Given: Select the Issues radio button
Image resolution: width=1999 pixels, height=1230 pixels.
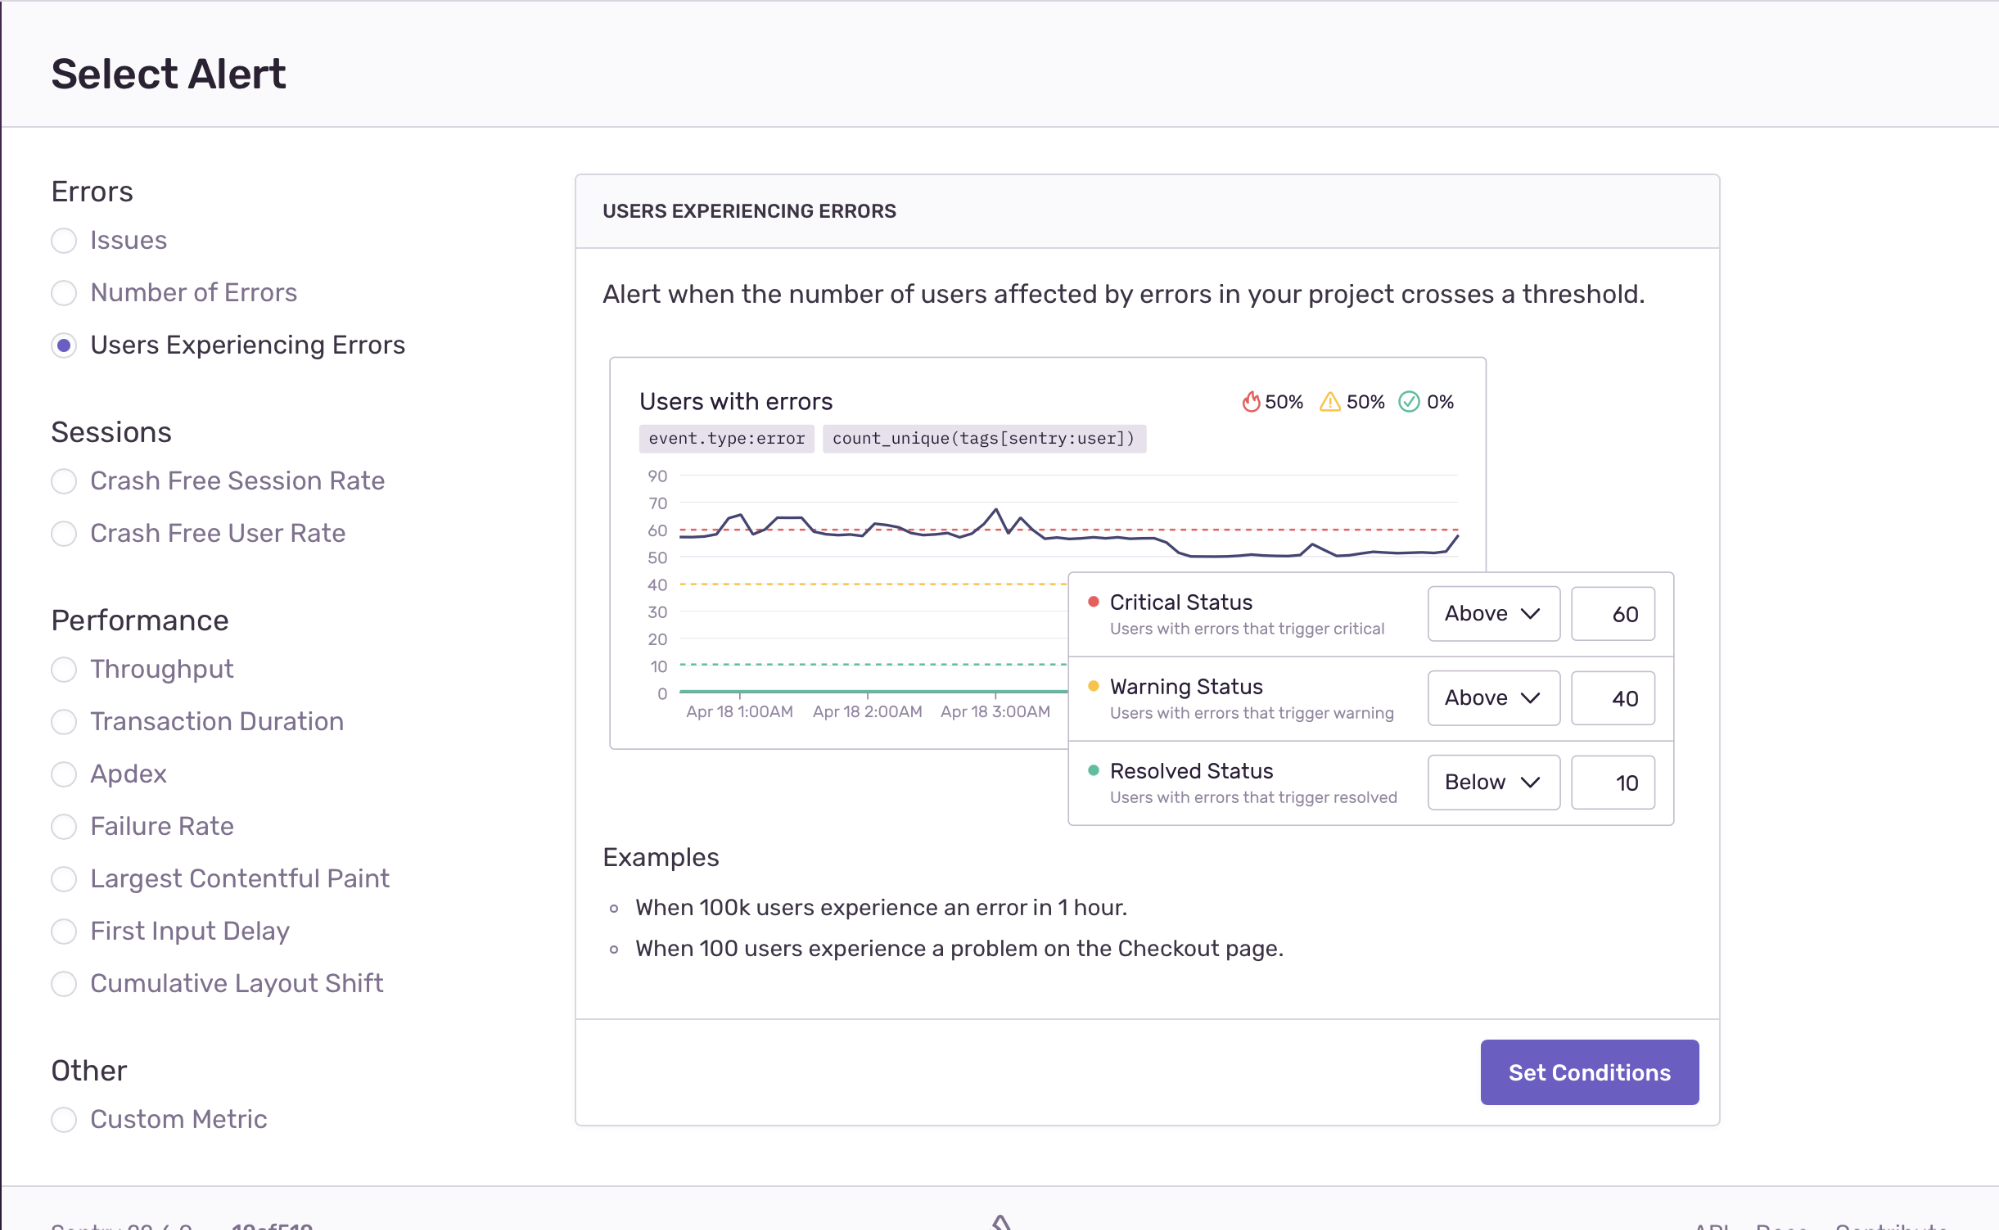Looking at the screenshot, I should [x=64, y=241].
